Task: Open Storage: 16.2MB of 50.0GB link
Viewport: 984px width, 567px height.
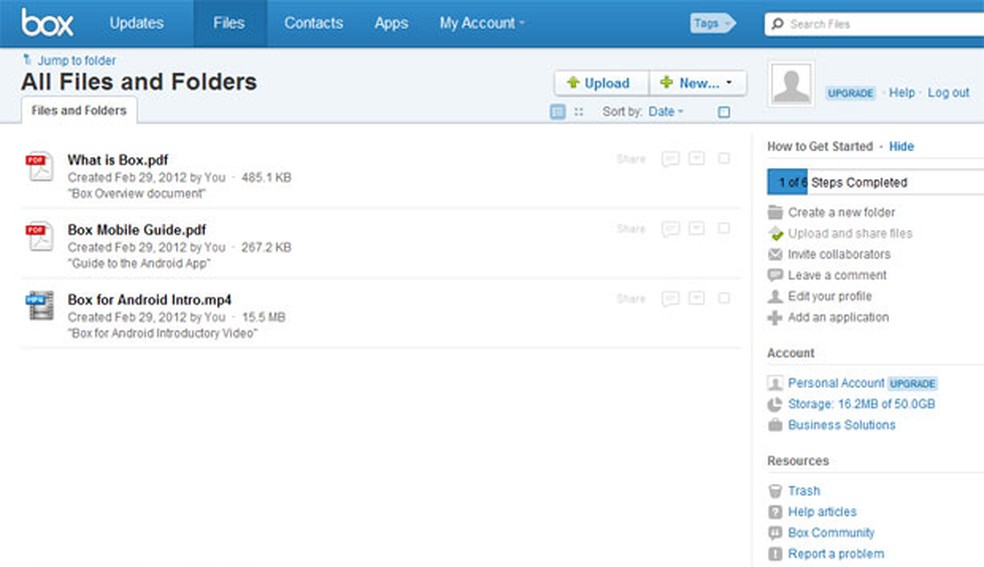Action: tap(861, 404)
